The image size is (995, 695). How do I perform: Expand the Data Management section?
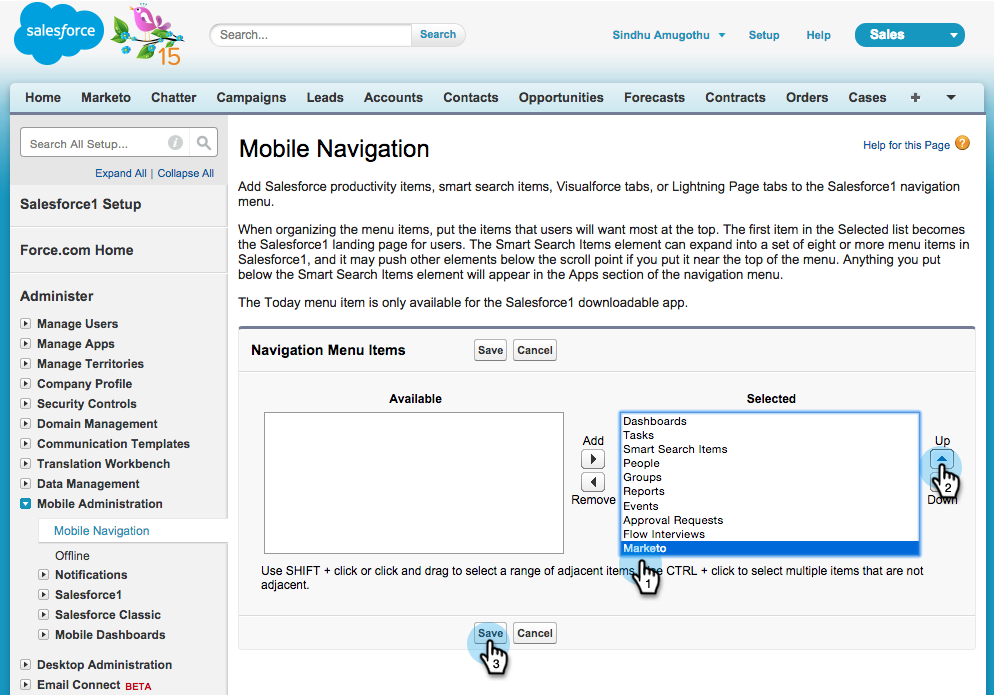click(25, 484)
